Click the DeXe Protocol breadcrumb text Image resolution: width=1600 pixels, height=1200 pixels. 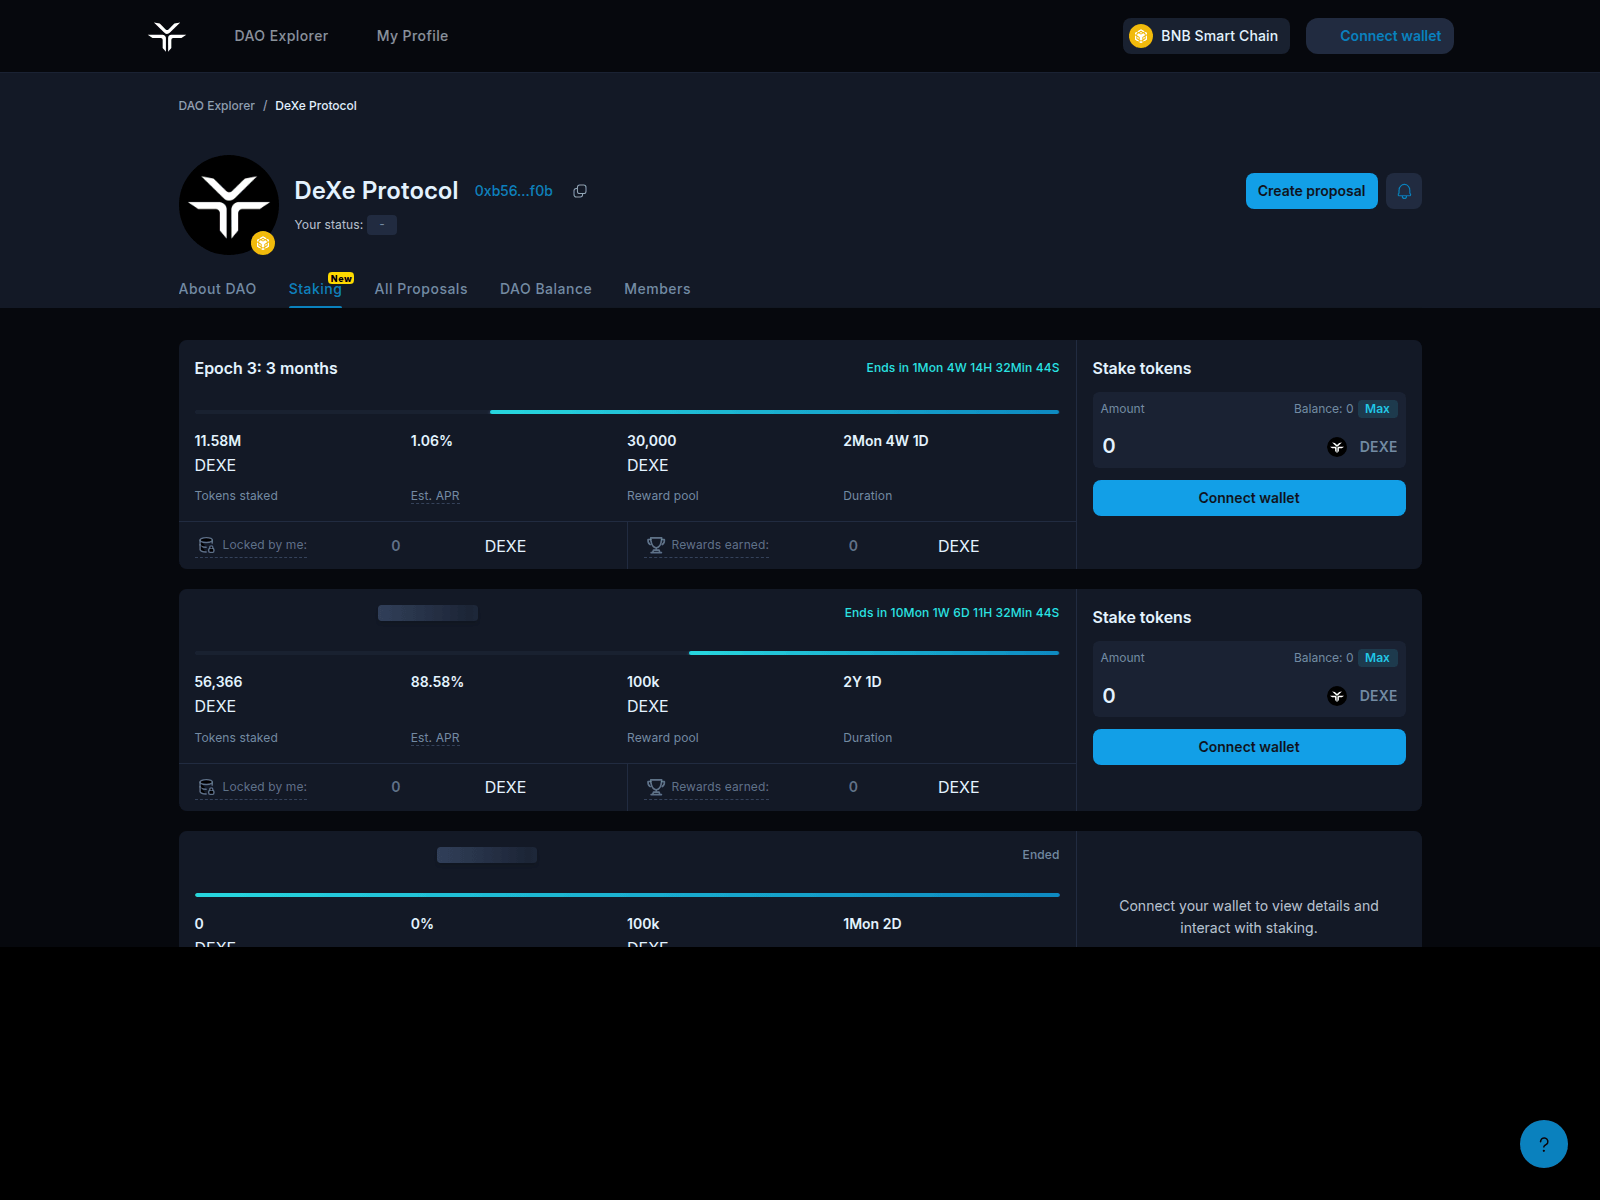tap(316, 106)
